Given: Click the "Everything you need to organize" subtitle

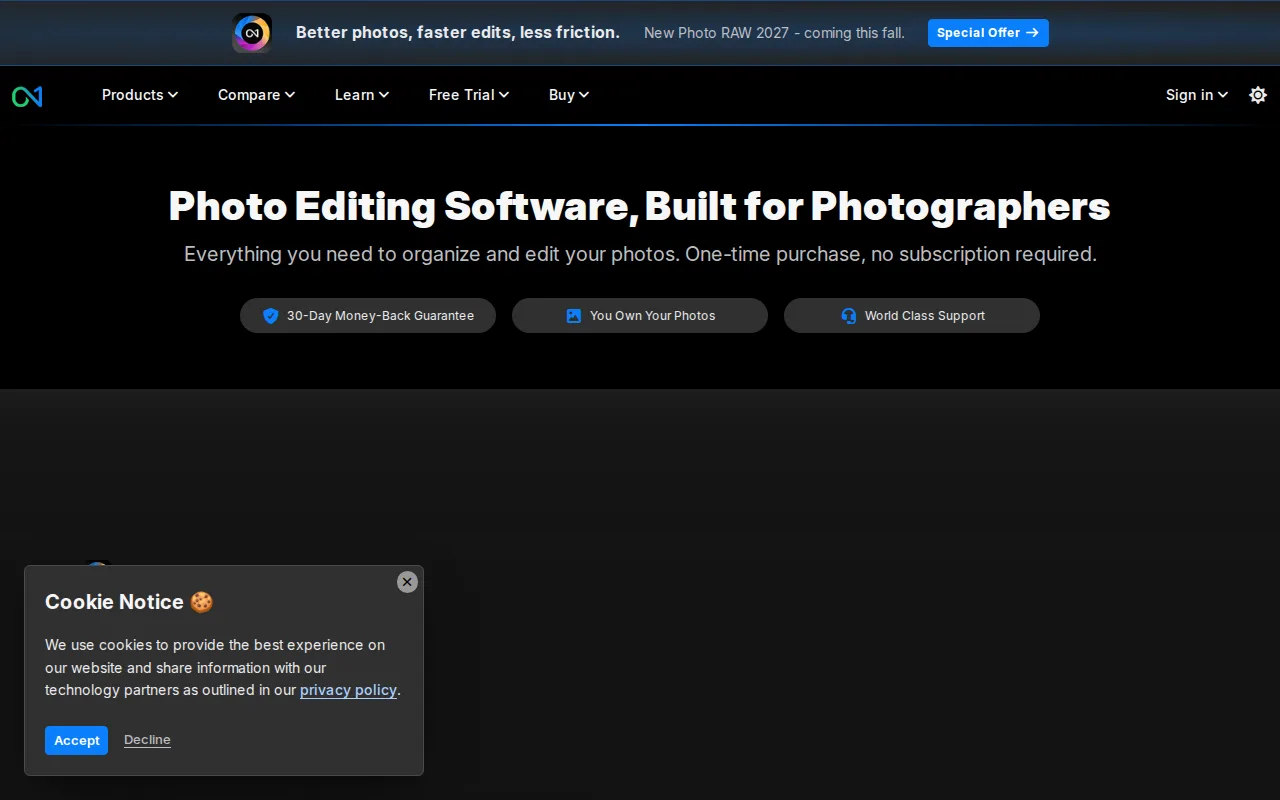Looking at the screenshot, I should click(640, 254).
